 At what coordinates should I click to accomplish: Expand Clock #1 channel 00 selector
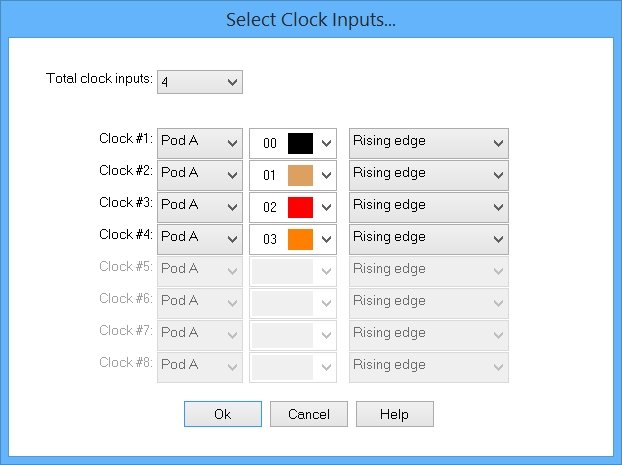pyautogui.click(x=293, y=143)
